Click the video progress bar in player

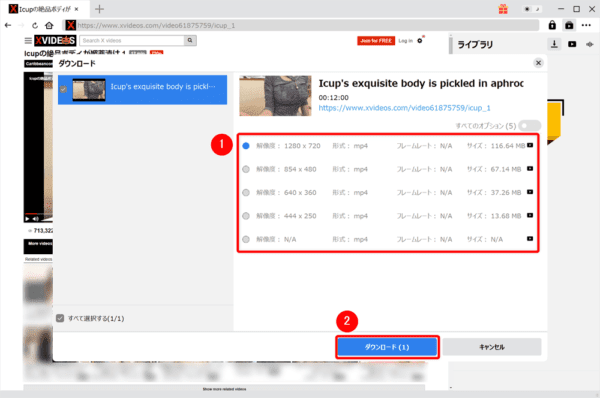pos(38,214)
